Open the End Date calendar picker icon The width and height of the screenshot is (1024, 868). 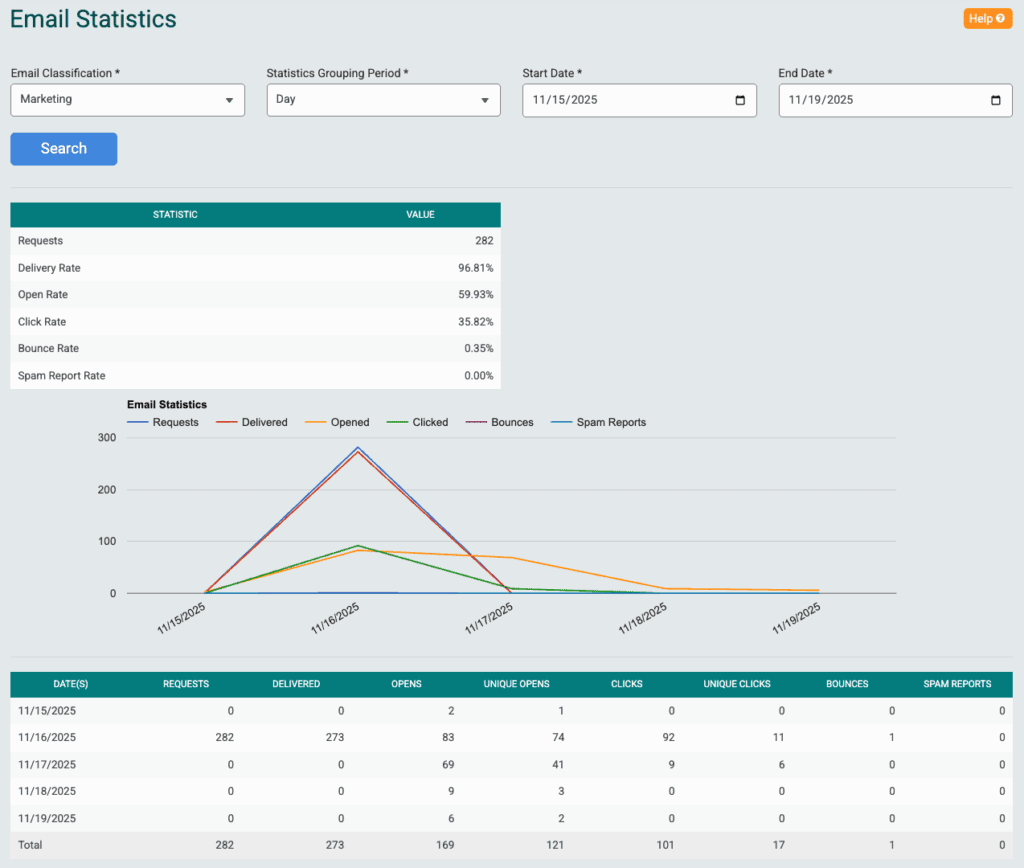[995, 100]
